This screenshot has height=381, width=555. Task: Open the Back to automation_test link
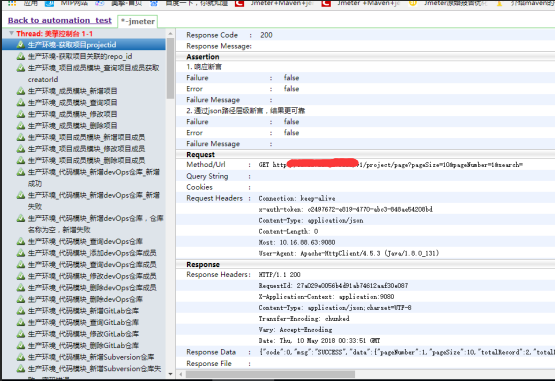coord(59,21)
